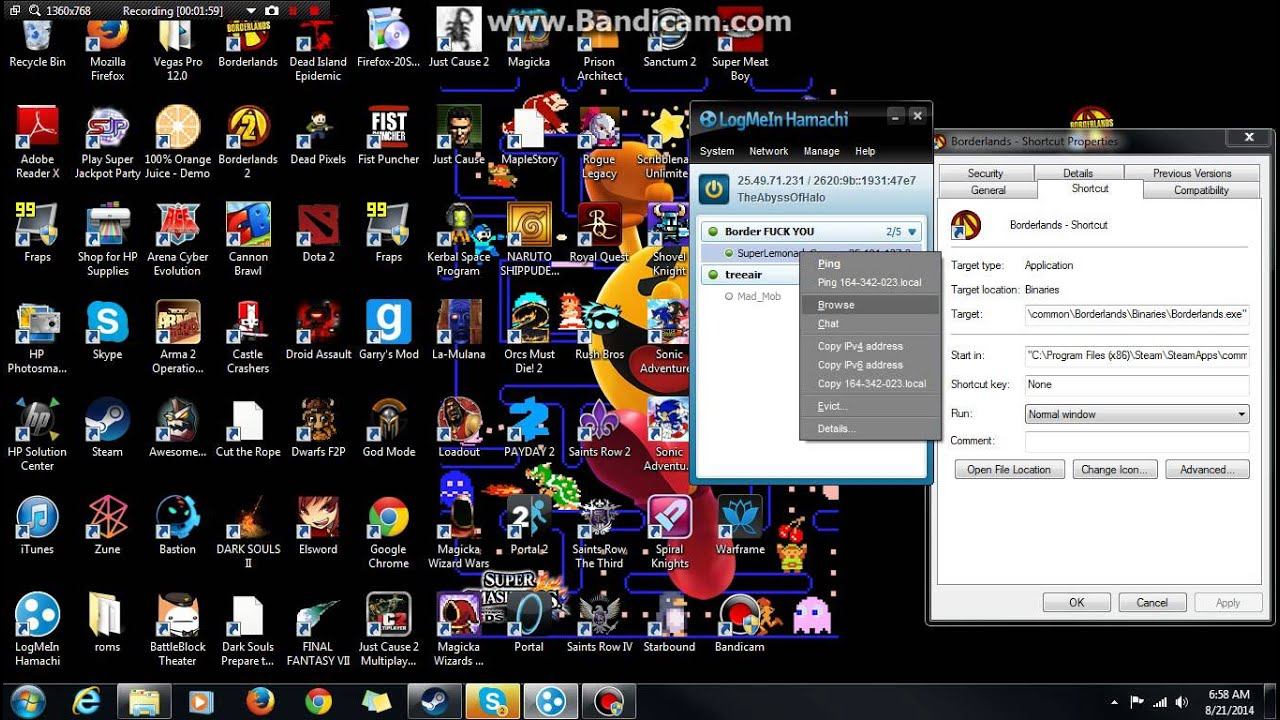Click into the Comment field
Viewport: 1280px width, 720px height.
(1137, 441)
